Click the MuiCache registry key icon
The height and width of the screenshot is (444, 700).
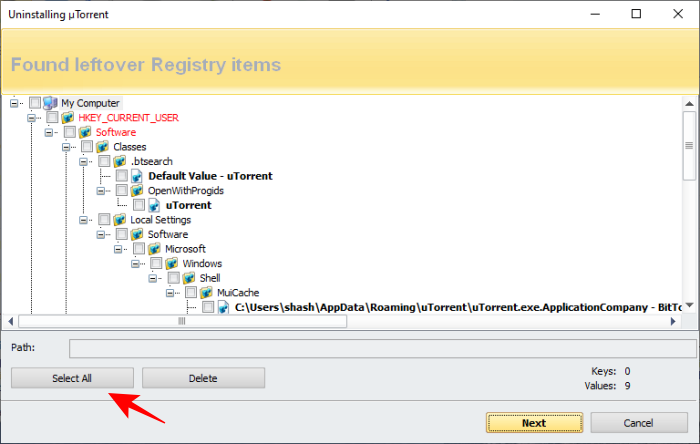[x=207, y=293]
